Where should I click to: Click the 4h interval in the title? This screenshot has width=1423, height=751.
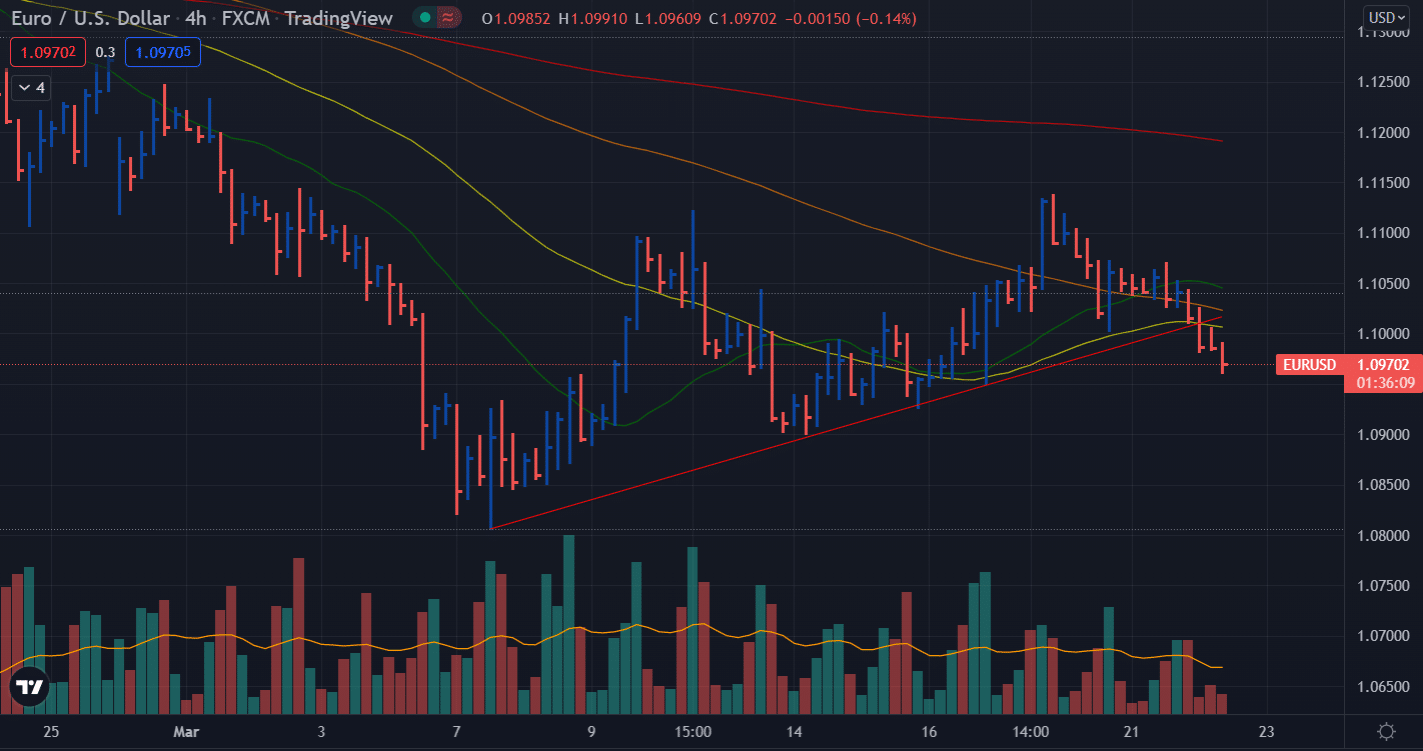coord(196,18)
